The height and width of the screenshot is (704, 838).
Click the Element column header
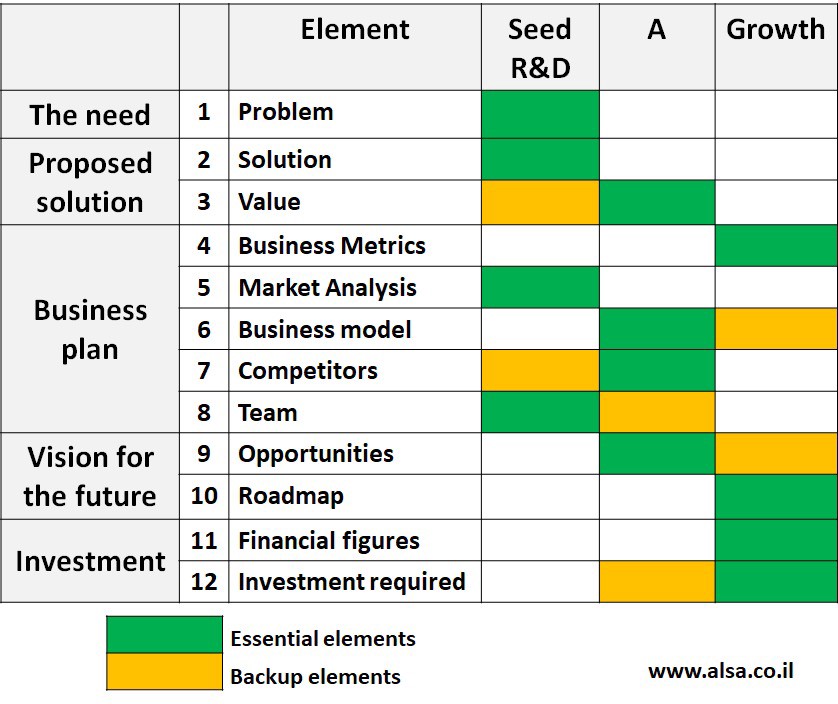coord(355,48)
